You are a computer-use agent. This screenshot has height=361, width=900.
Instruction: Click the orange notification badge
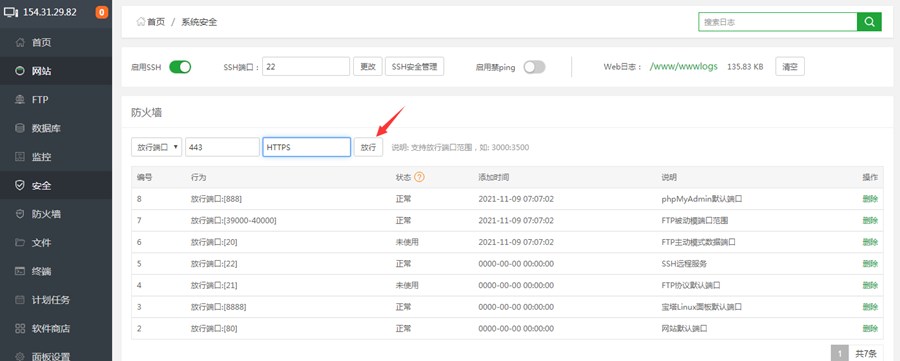pos(102,12)
